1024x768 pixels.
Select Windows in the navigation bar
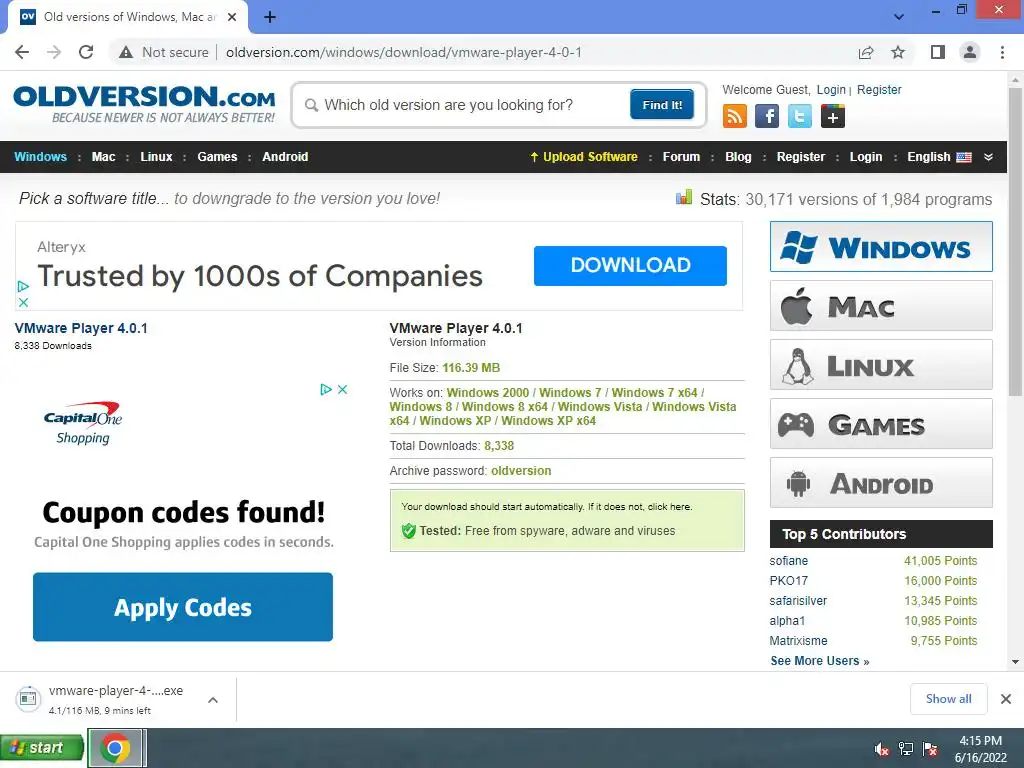click(x=40, y=157)
